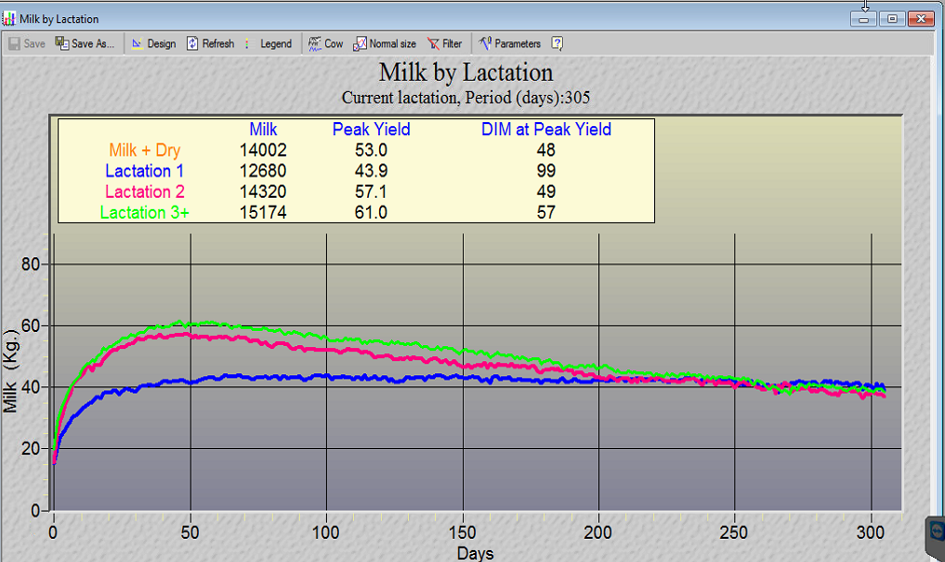Select the 'Lactation 1' legend row label
The image size is (945, 562).
coord(145,171)
